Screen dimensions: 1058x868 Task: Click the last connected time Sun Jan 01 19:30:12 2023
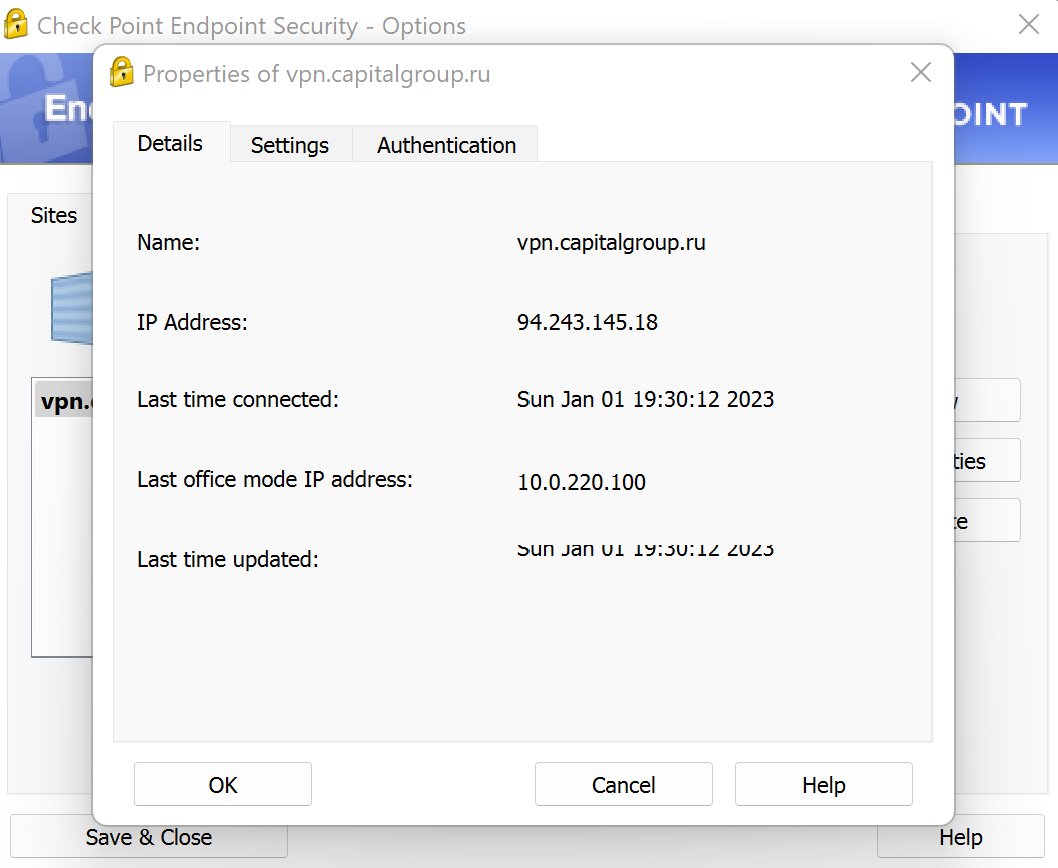point(645,399)
